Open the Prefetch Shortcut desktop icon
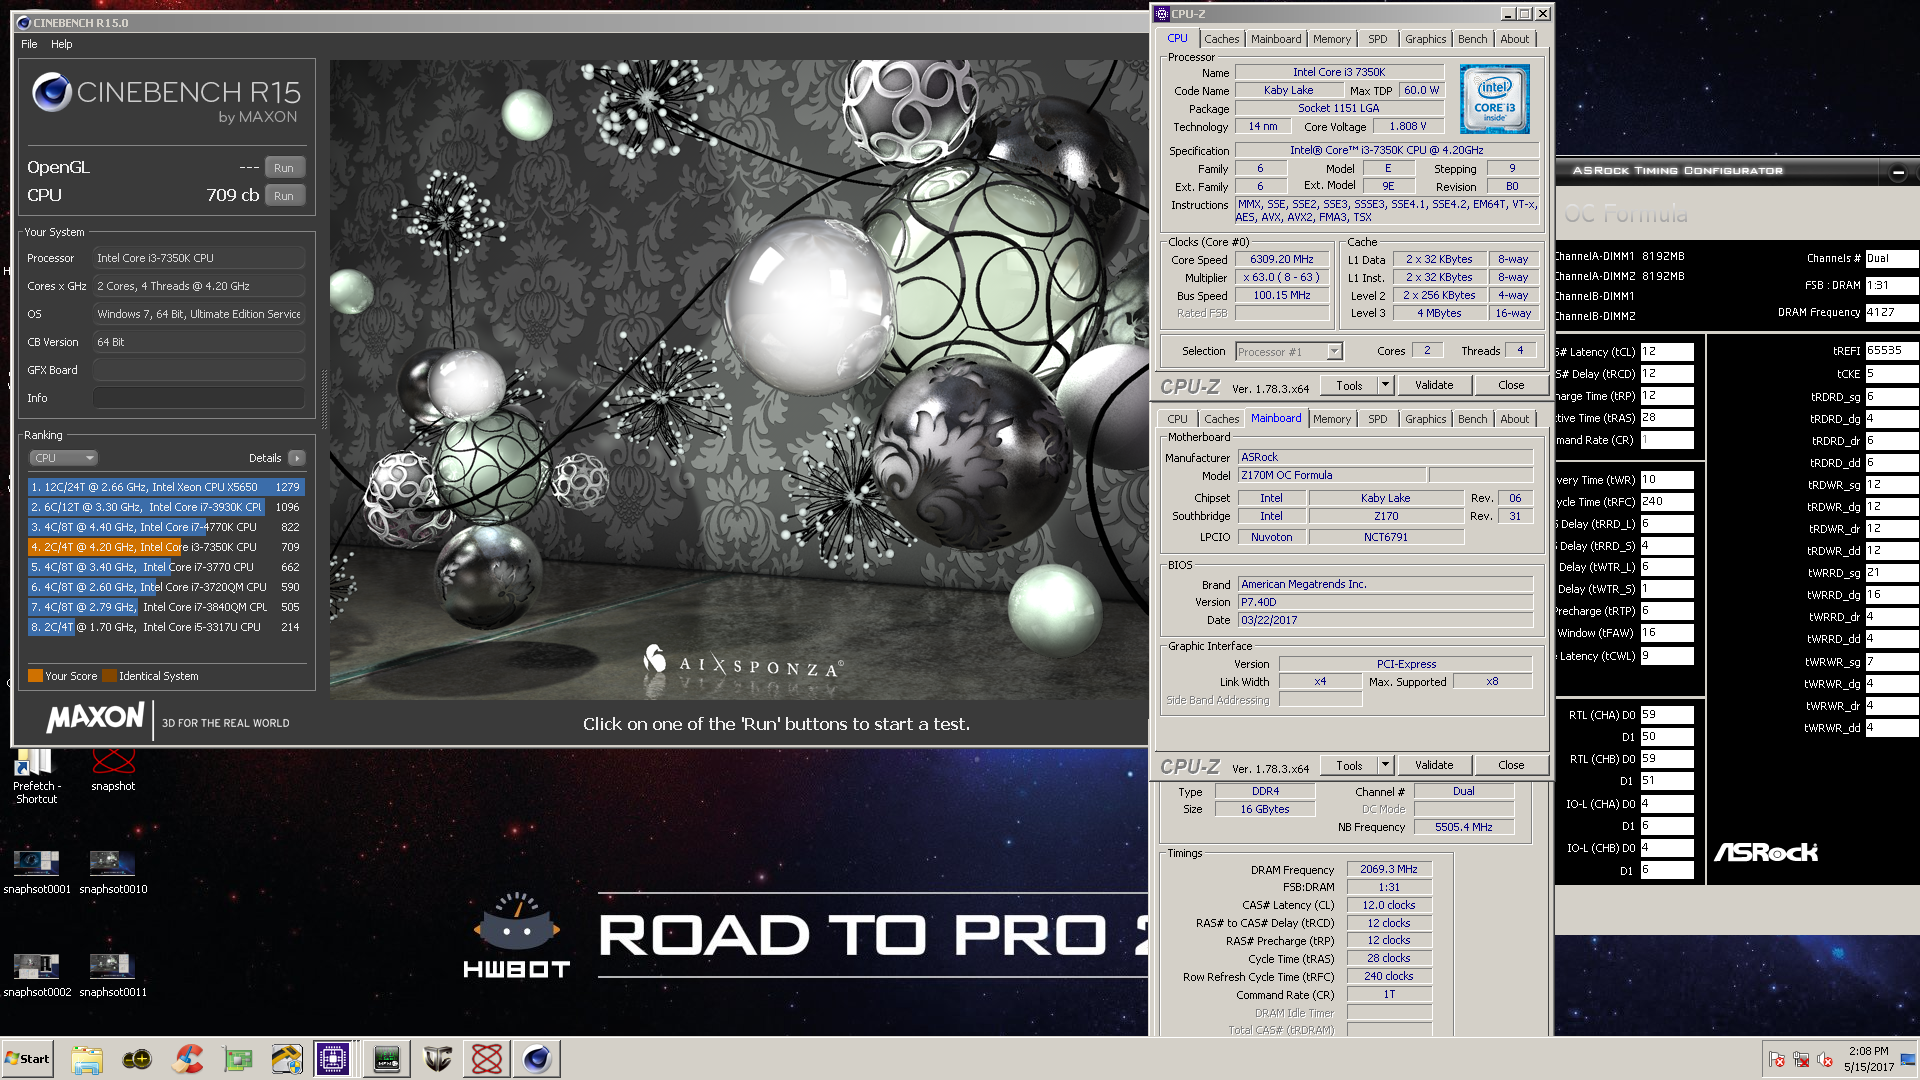The image size is (1920, 1080). click(36, 778)
